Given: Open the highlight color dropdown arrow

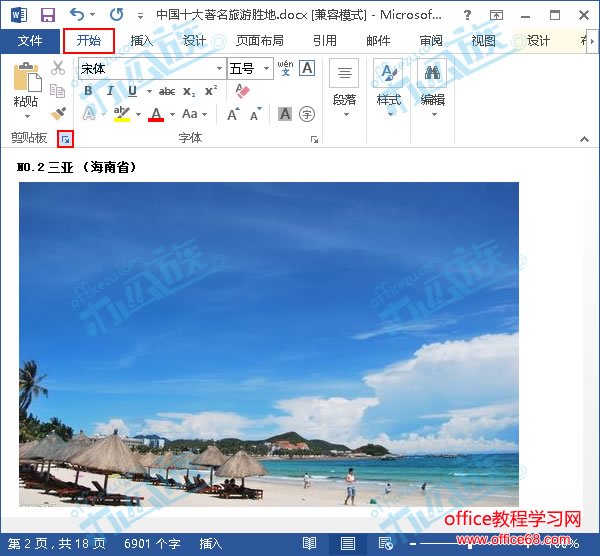Looking at the screenshot, I should (138, 114).
